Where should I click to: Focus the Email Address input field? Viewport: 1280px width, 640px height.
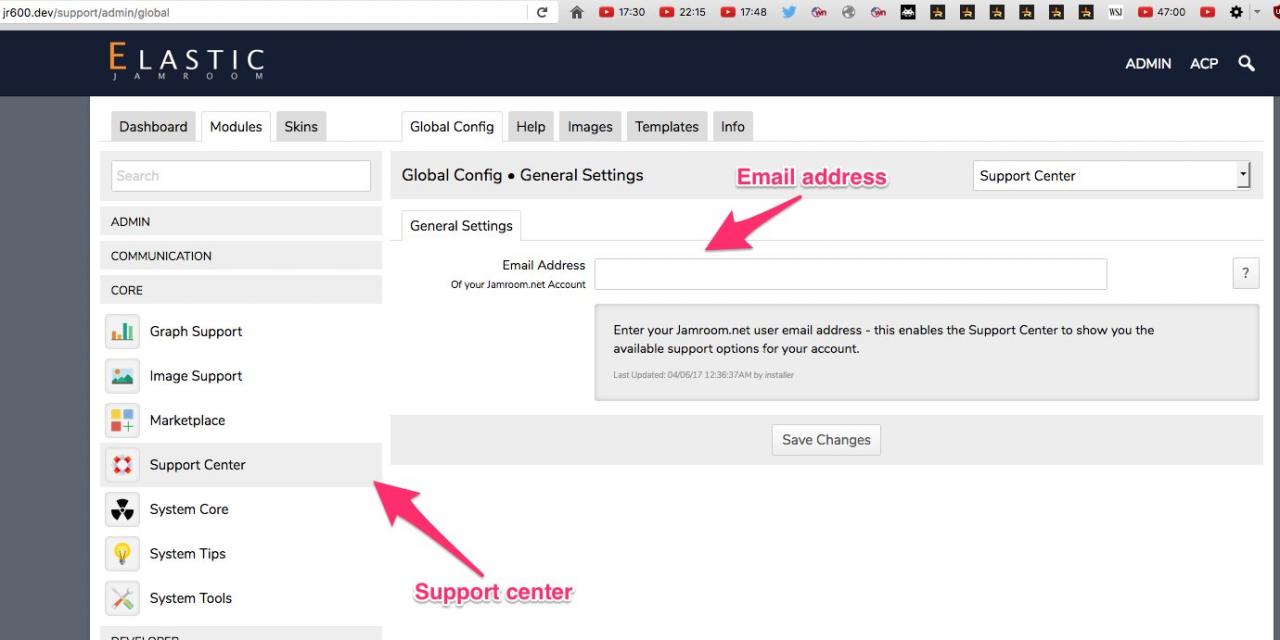click(851, 274)
